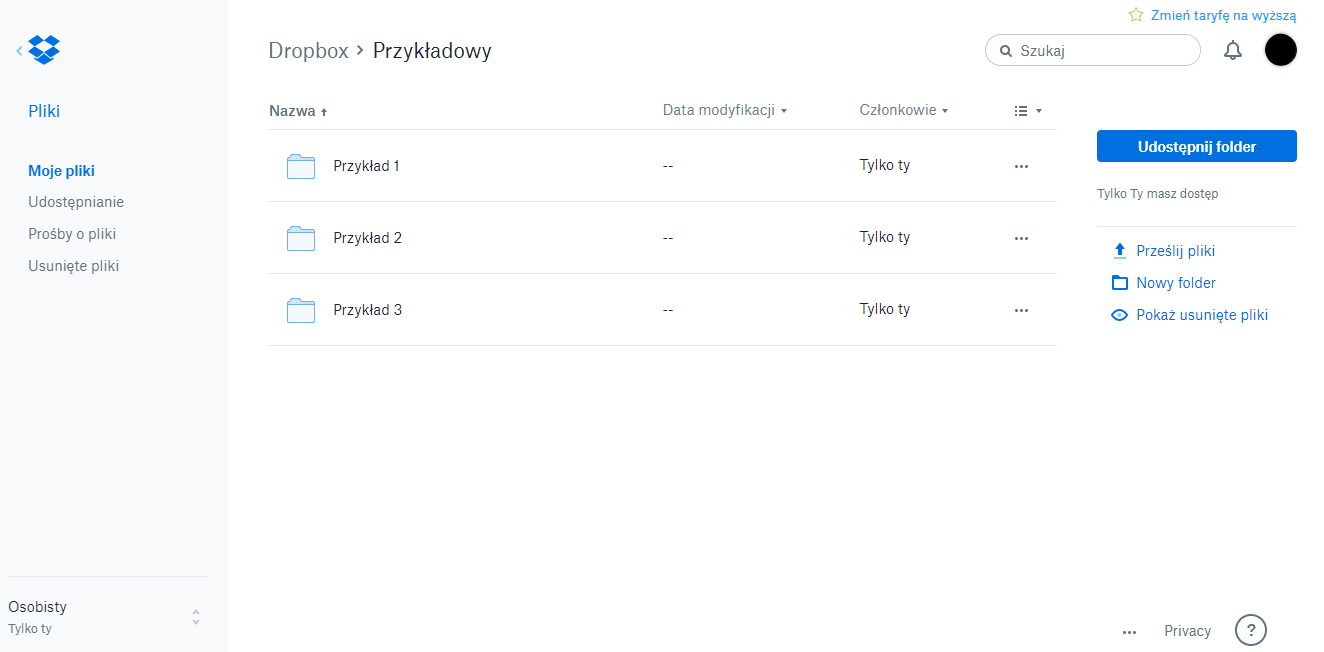1324x652 pixels.
Task: Go to Udostępnianie in the sidebar
Action: pyautogui.click(x=76, y=202)
